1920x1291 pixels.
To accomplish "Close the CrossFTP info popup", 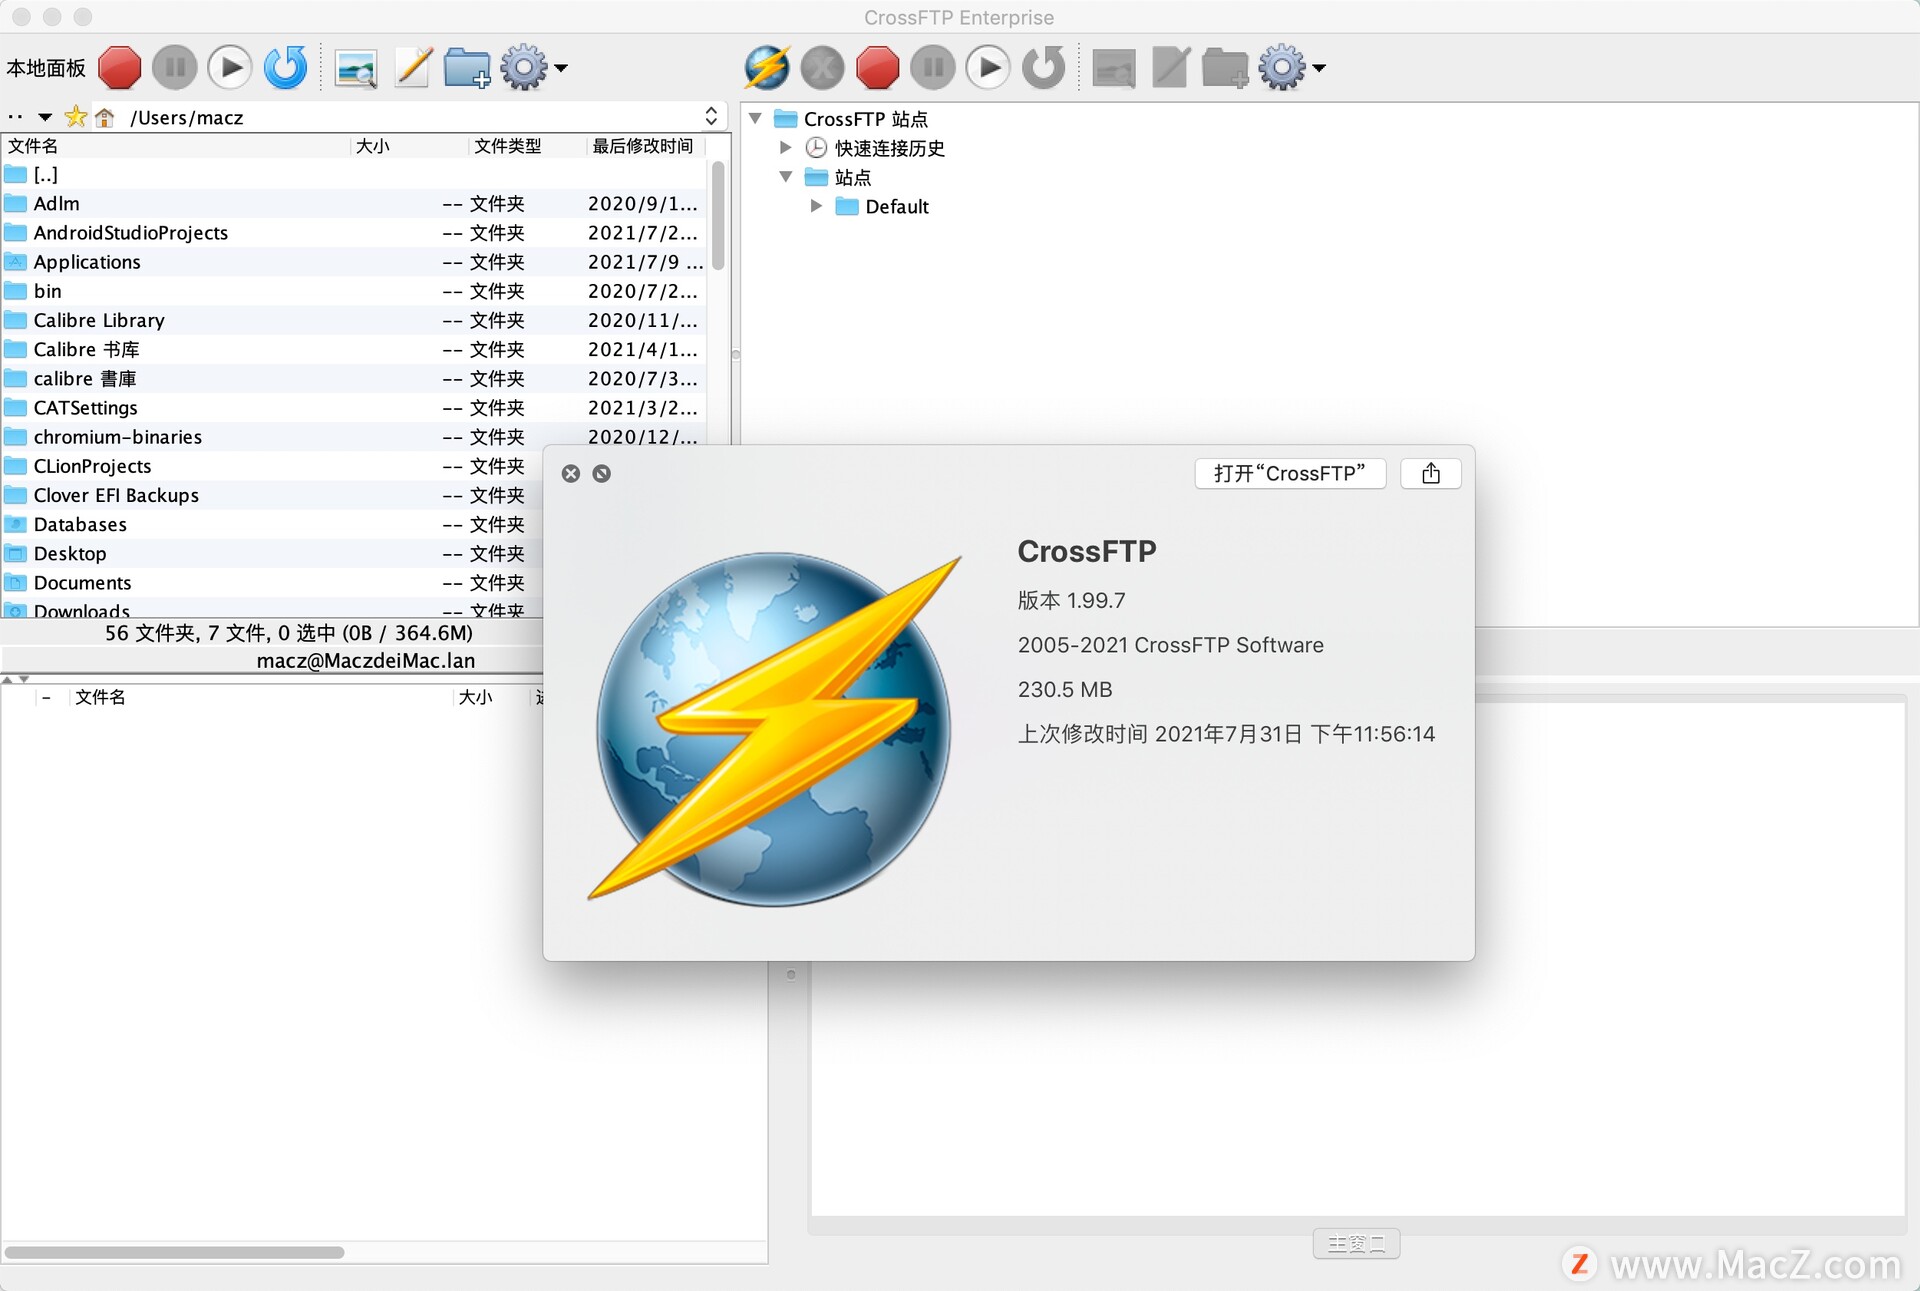I will (x=571, y=474).
